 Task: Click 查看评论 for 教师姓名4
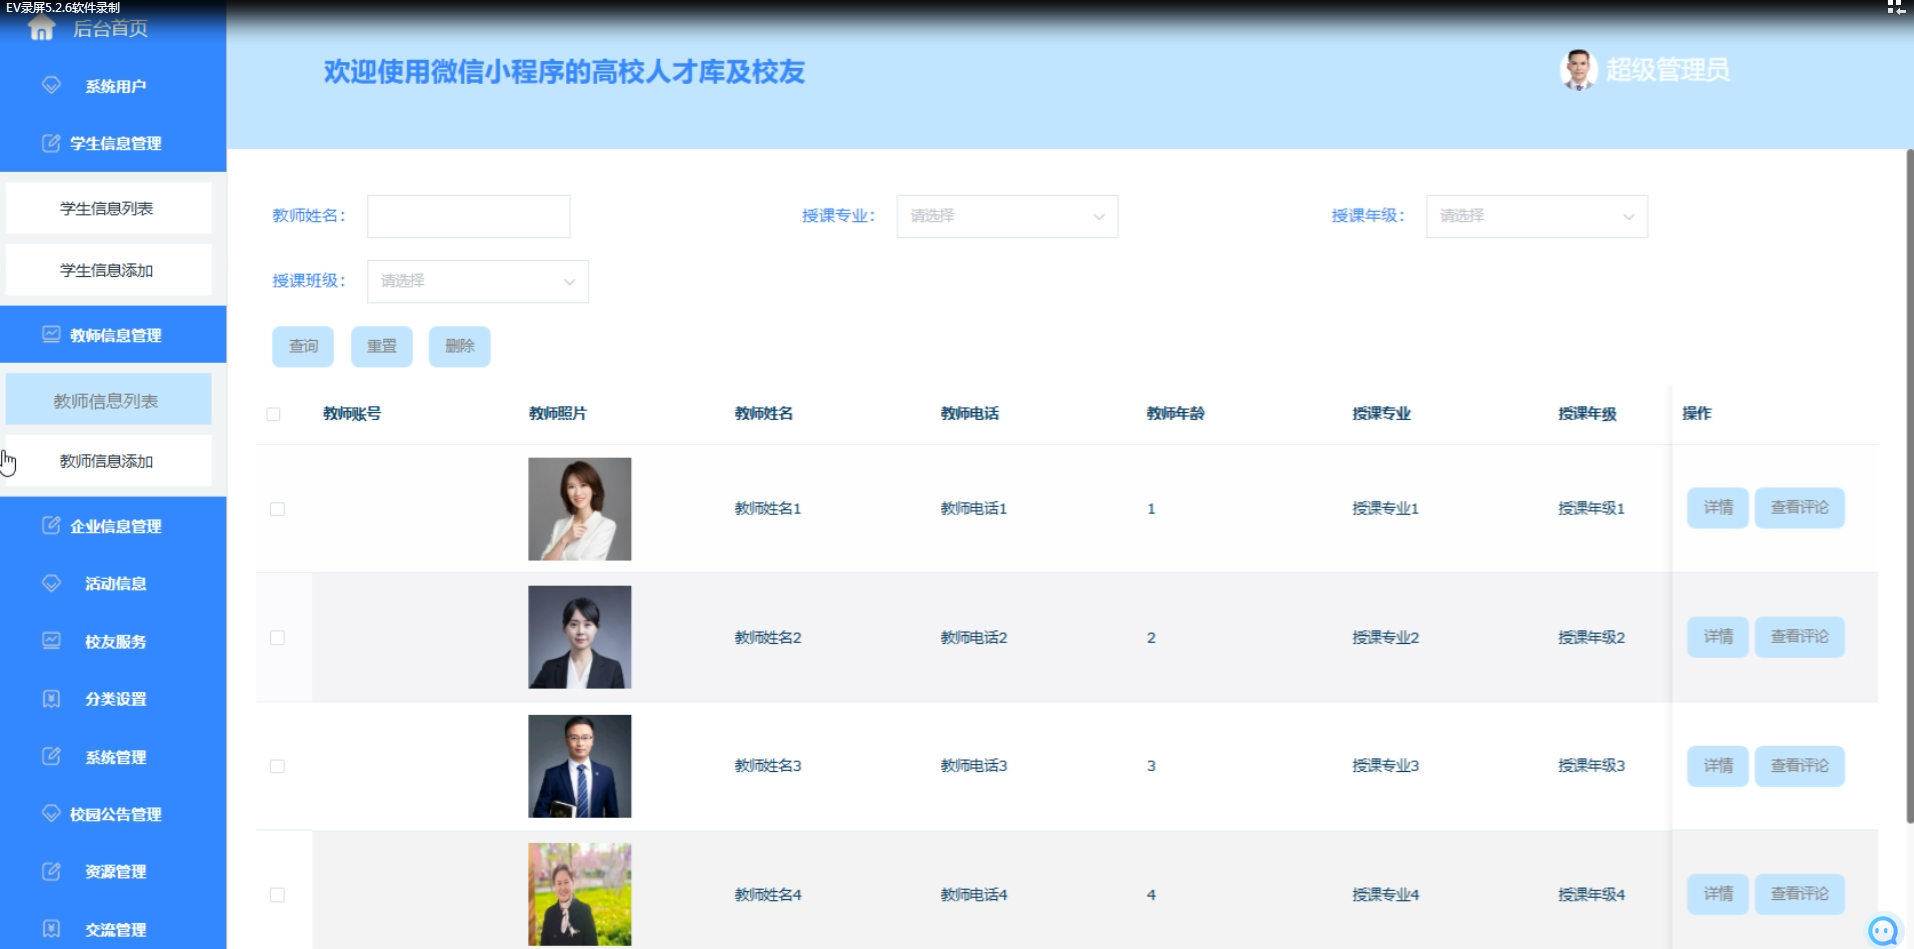pos(1799,894)
